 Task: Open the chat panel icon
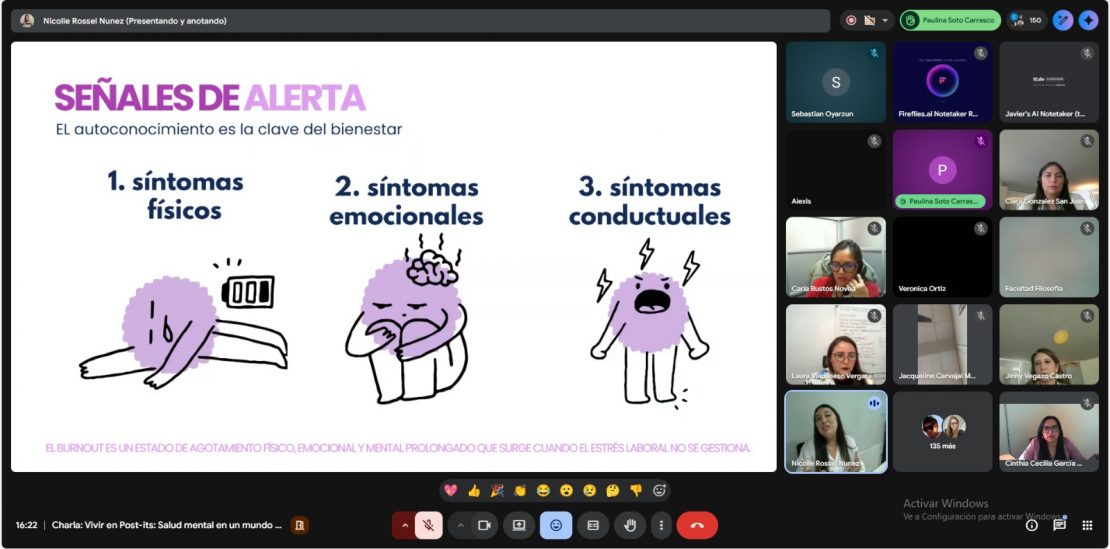1059,525
